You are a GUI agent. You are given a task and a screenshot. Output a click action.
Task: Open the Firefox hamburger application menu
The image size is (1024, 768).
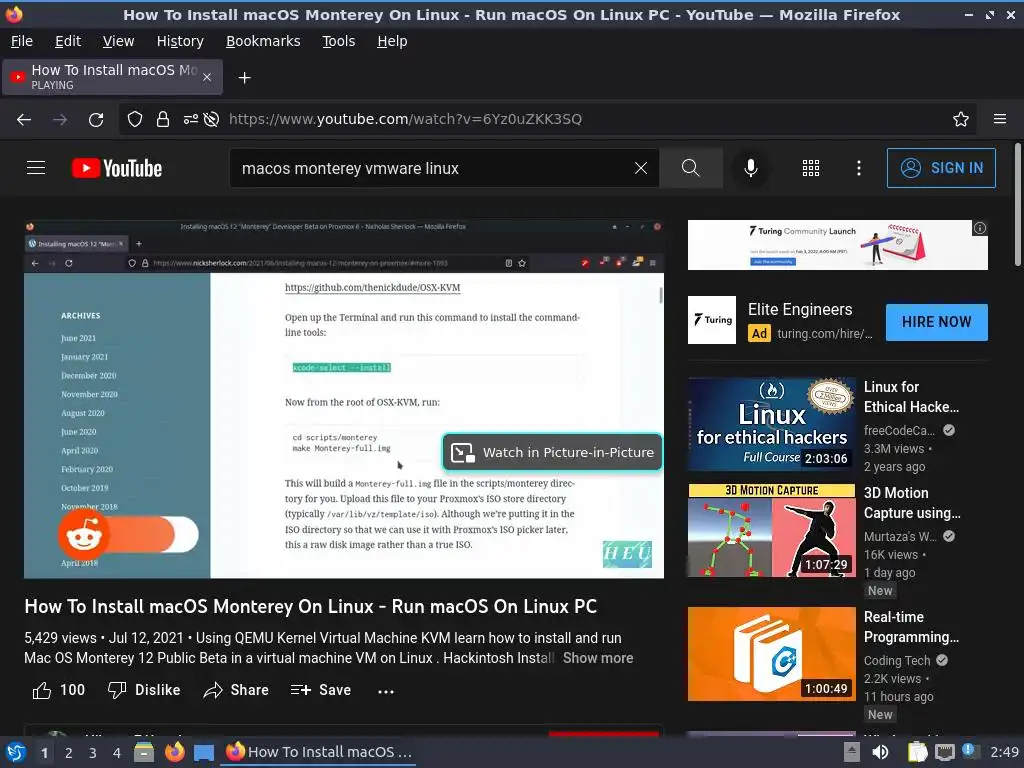999,119
